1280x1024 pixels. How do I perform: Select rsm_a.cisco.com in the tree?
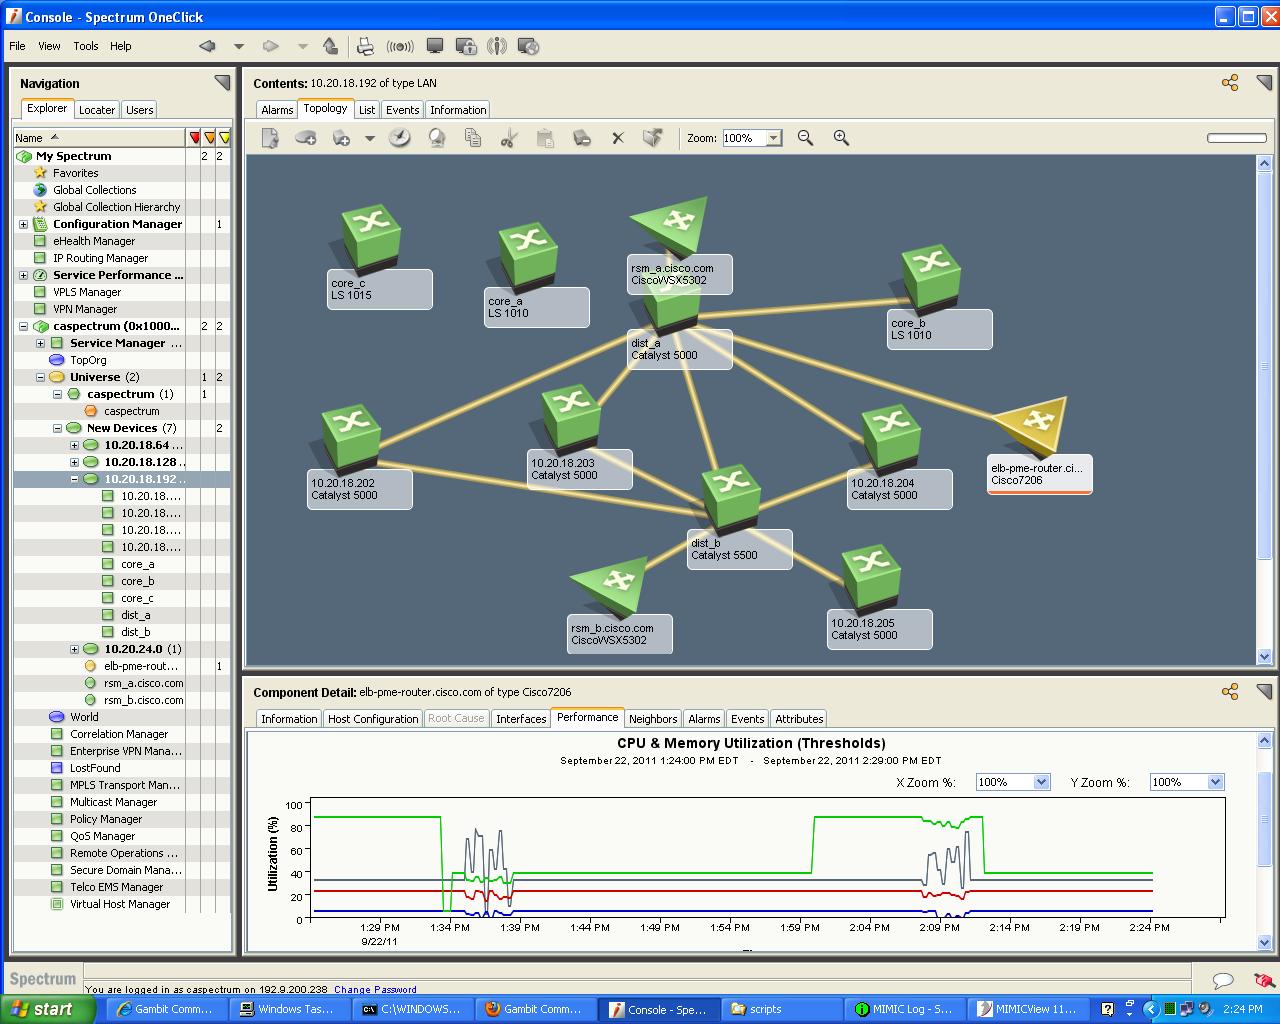pos(144,683)
